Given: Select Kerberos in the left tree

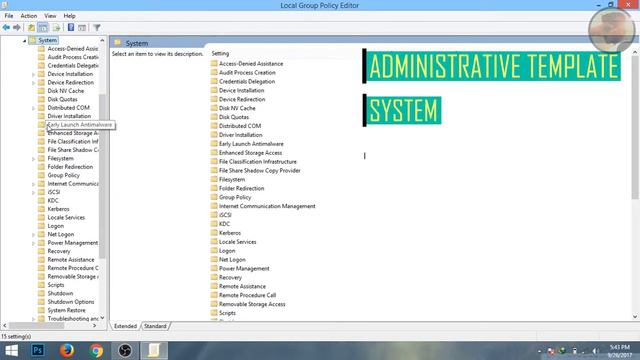Looking at the screenshot, I should 58,209.
